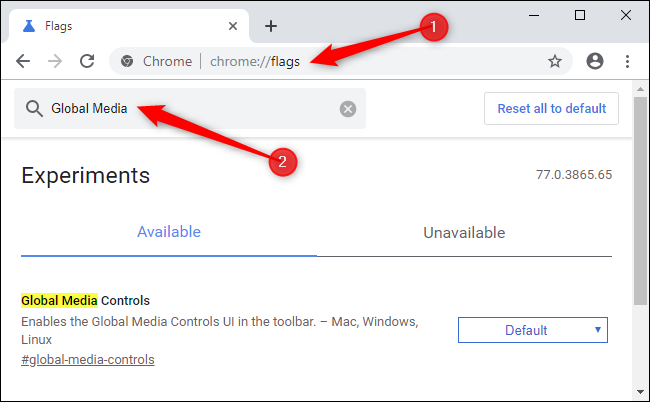Click the magnifier search icon
Screen dimensions: 650x402
coord(34,109)
